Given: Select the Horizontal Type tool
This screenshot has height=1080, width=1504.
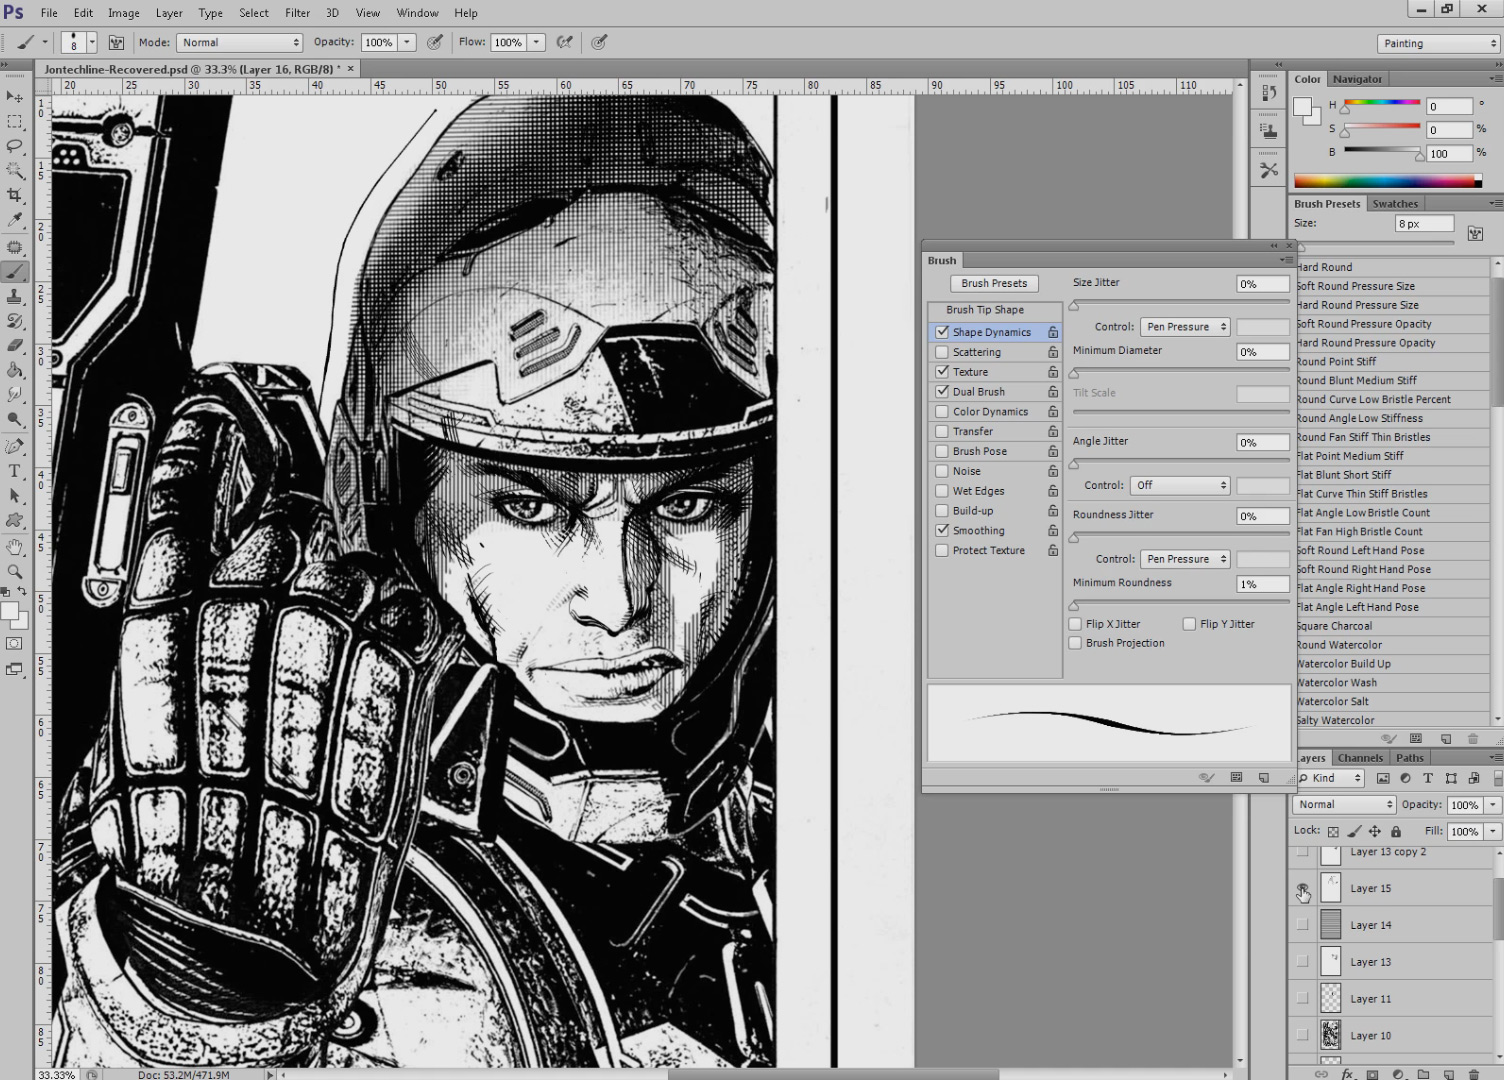Looking at the screenshot, I should point(15,470).
